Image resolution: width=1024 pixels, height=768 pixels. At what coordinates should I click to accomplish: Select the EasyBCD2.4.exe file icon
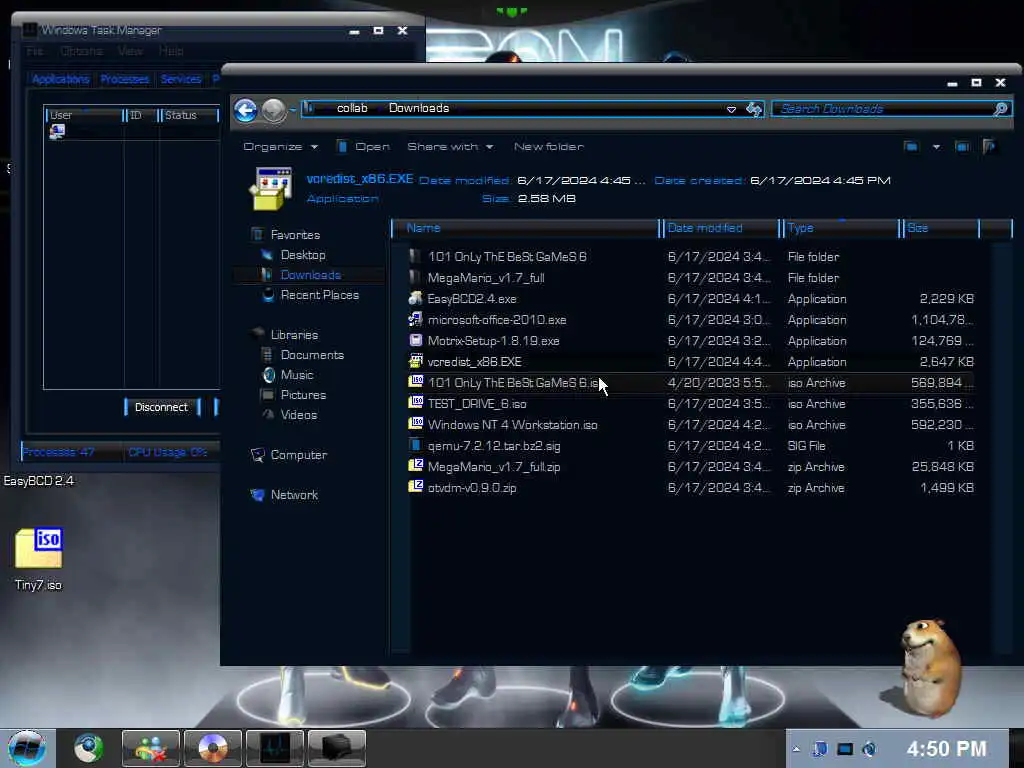415,298
